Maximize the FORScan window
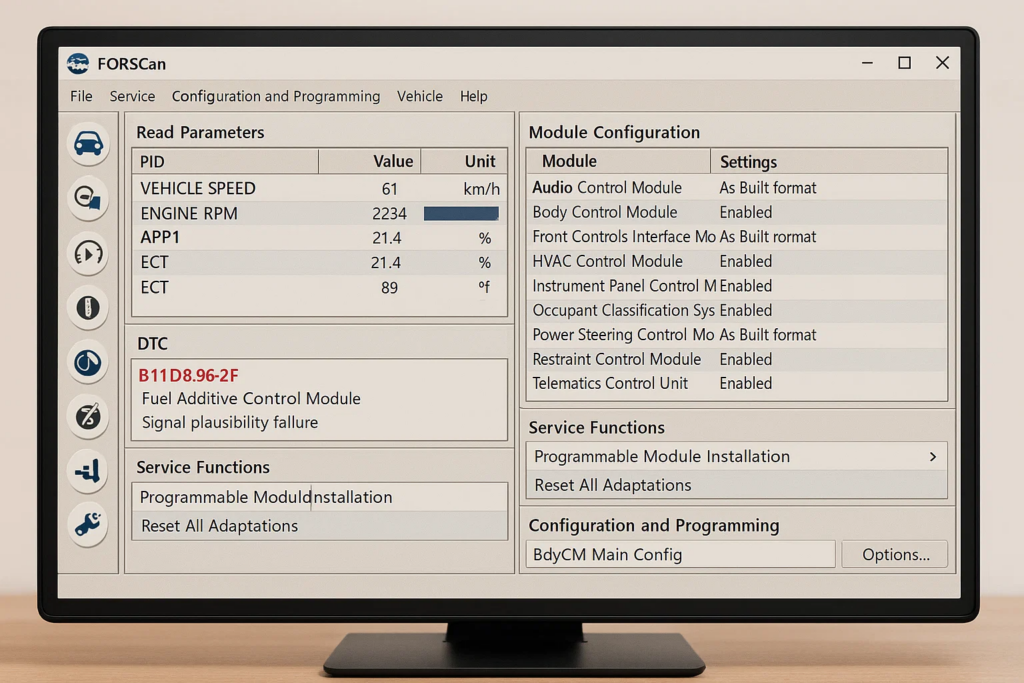This screenshot has width=1024, height=683. pos(904,63)
